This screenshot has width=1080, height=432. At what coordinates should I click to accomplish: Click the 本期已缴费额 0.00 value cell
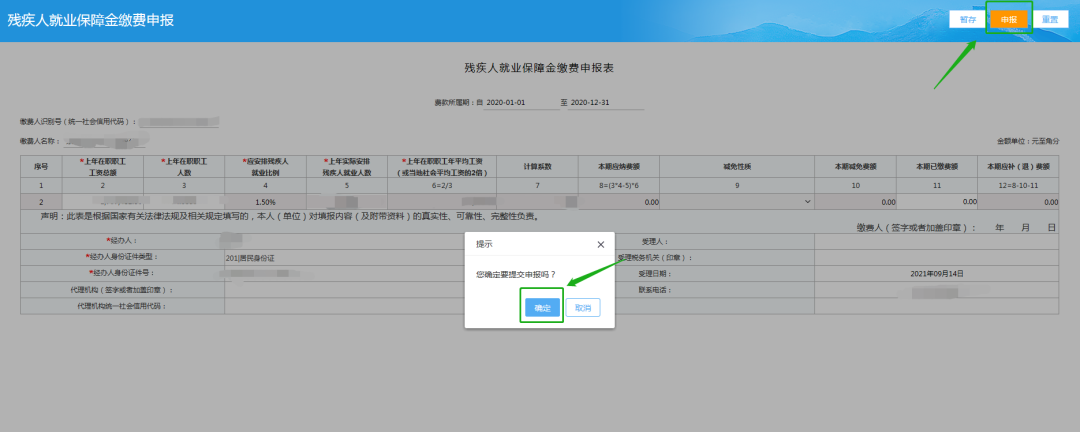(937, 202)
